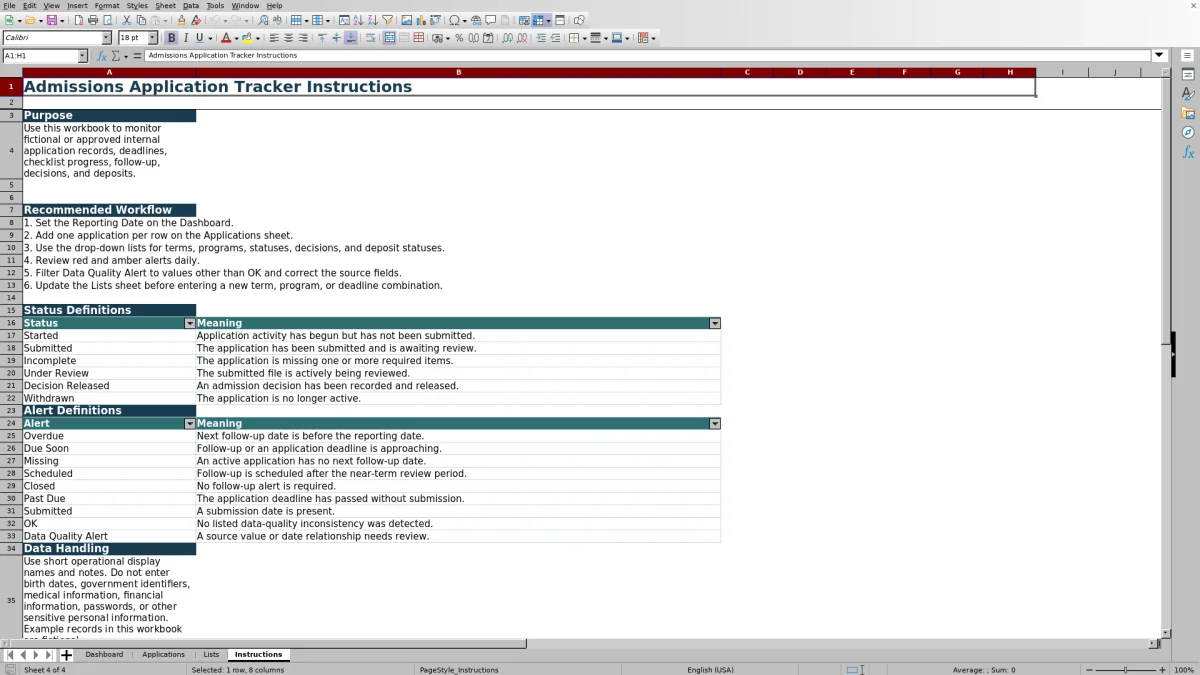
Task: Open special character Omega icon
Action: [x=454, y=20]
